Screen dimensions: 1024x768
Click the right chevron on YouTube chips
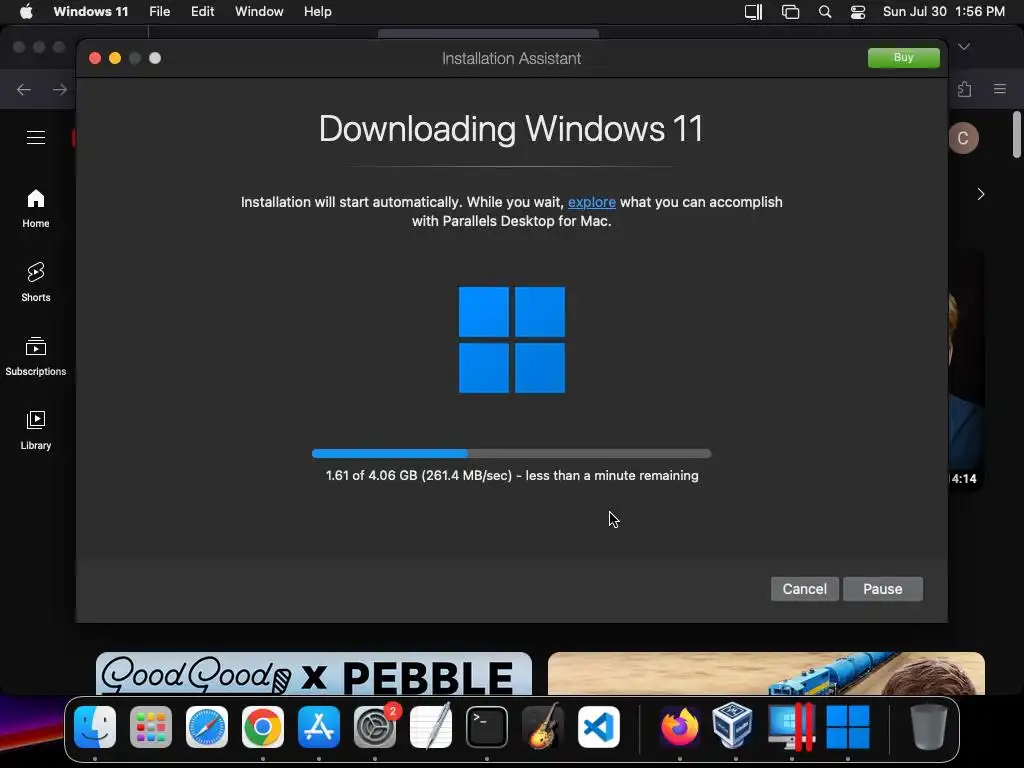(981, 194)
